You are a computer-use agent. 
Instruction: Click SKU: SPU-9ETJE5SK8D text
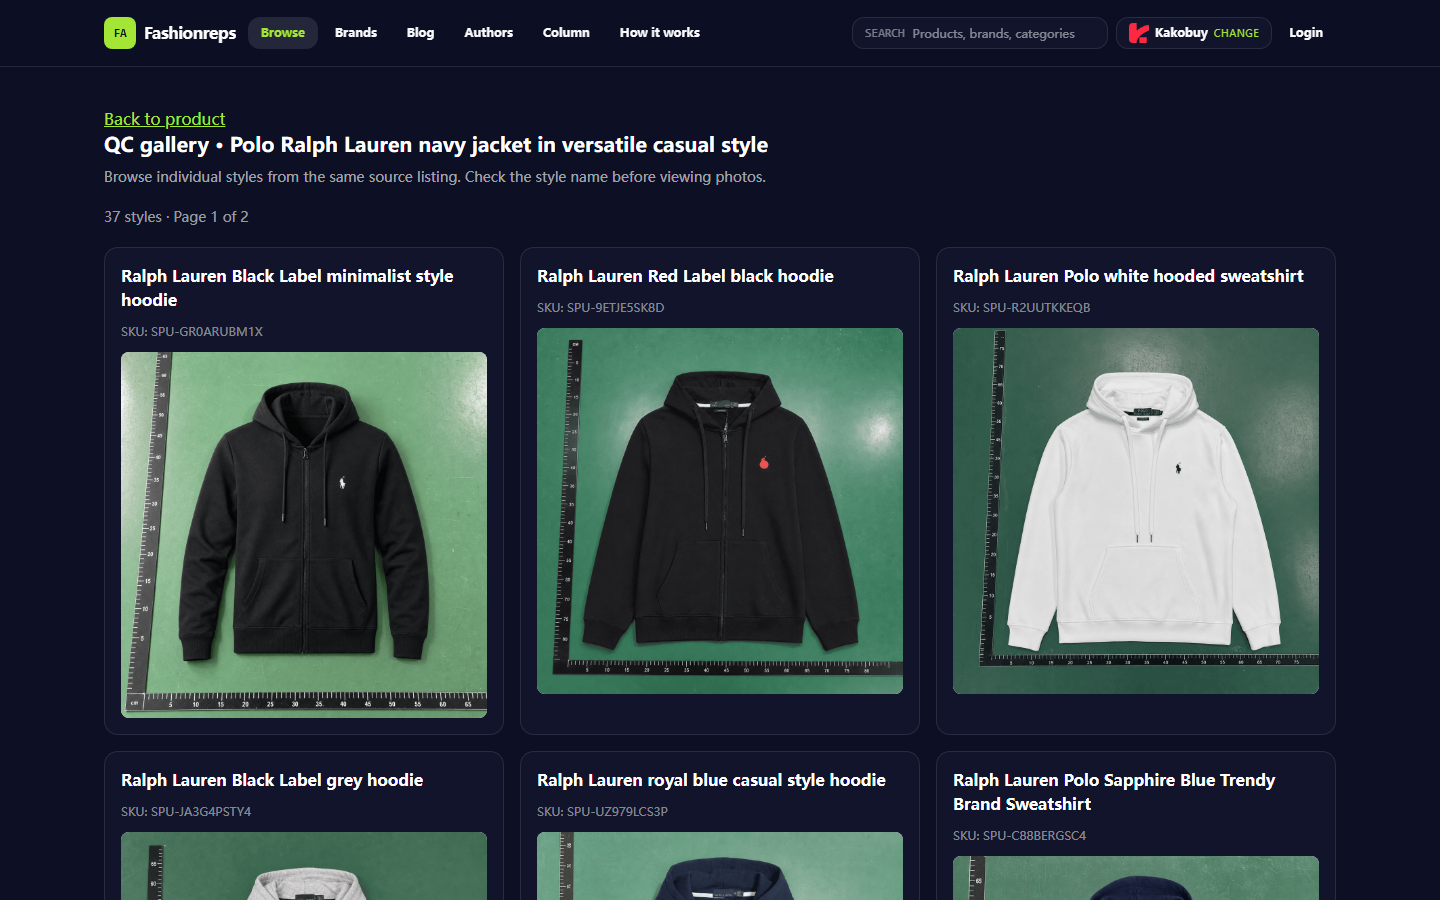tap(601, 307)
